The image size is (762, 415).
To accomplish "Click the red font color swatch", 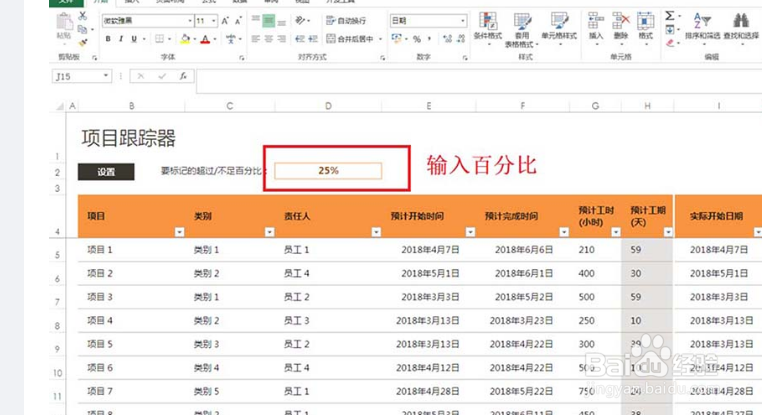I will [205, 39].
